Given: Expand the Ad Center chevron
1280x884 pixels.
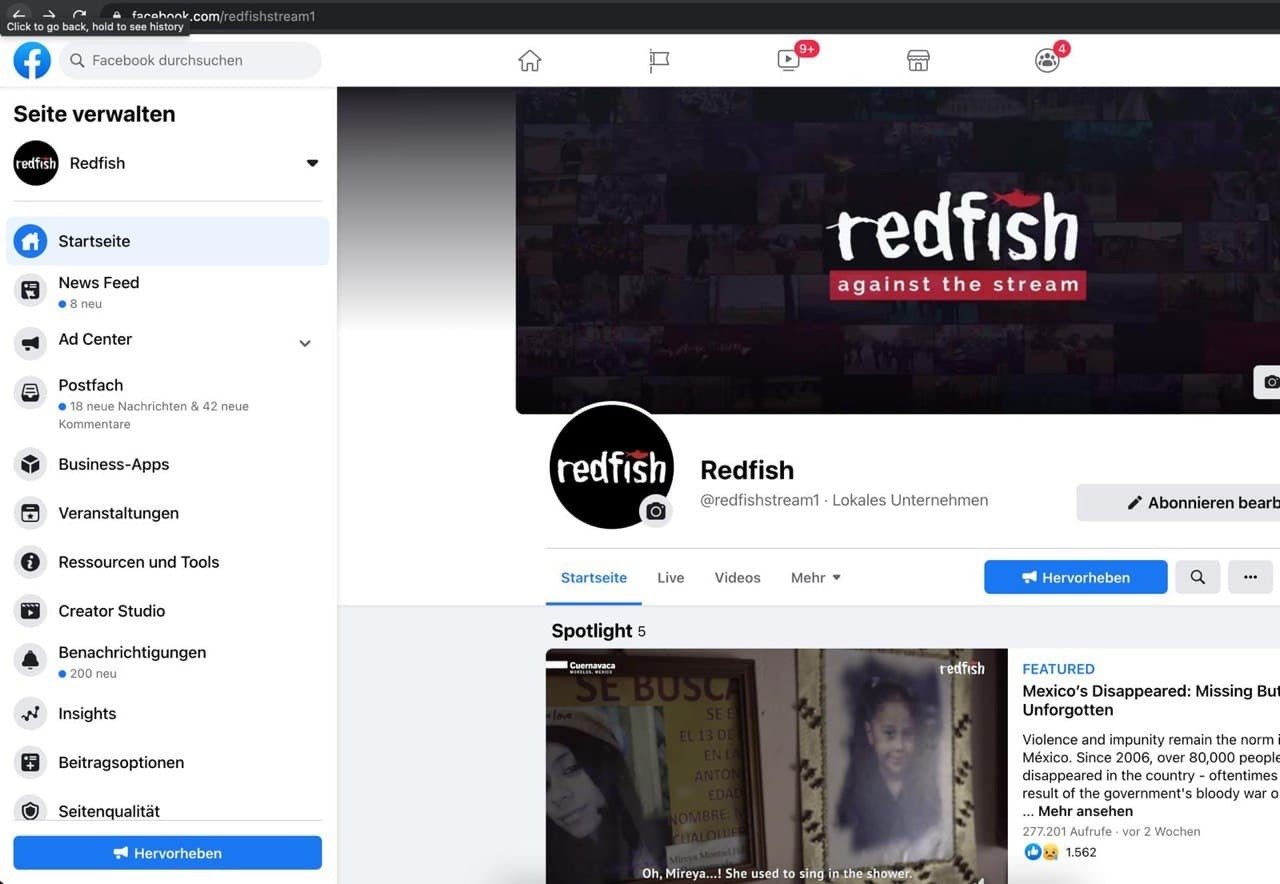Looking at the screenshot, I should pyautogui.click(x=305, y=343).
